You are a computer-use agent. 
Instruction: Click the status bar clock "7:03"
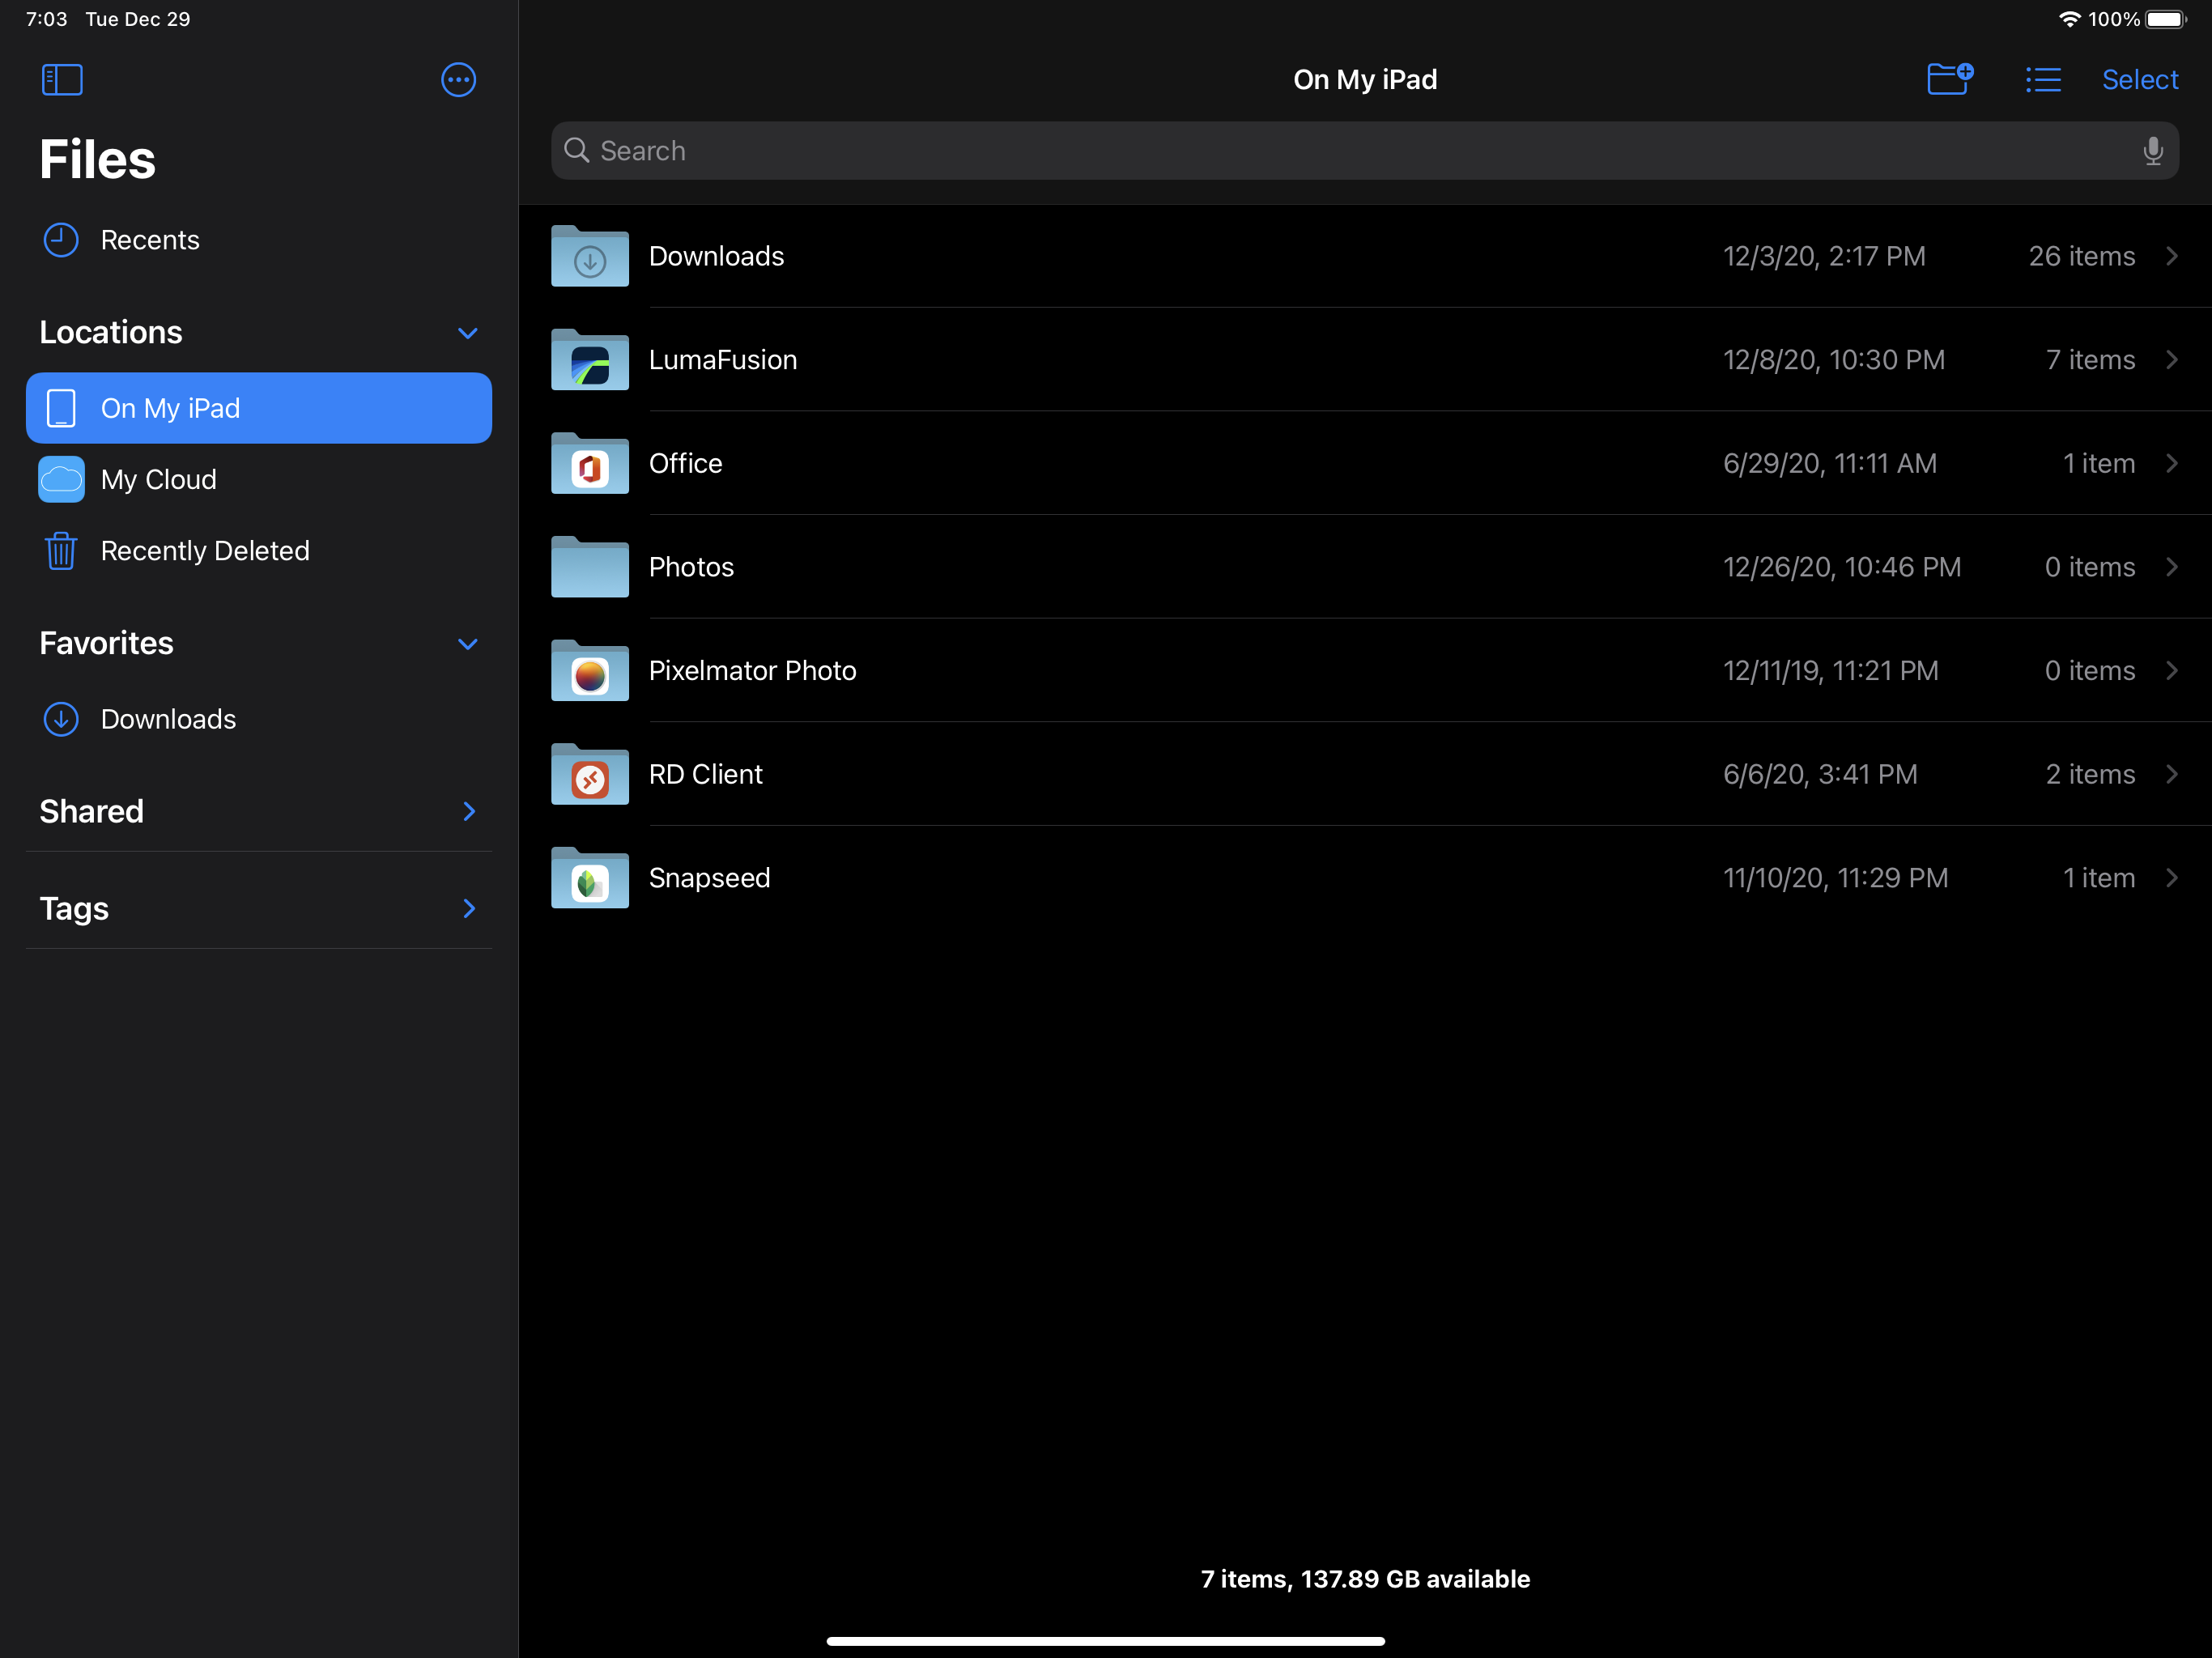[x=46, y=19]
